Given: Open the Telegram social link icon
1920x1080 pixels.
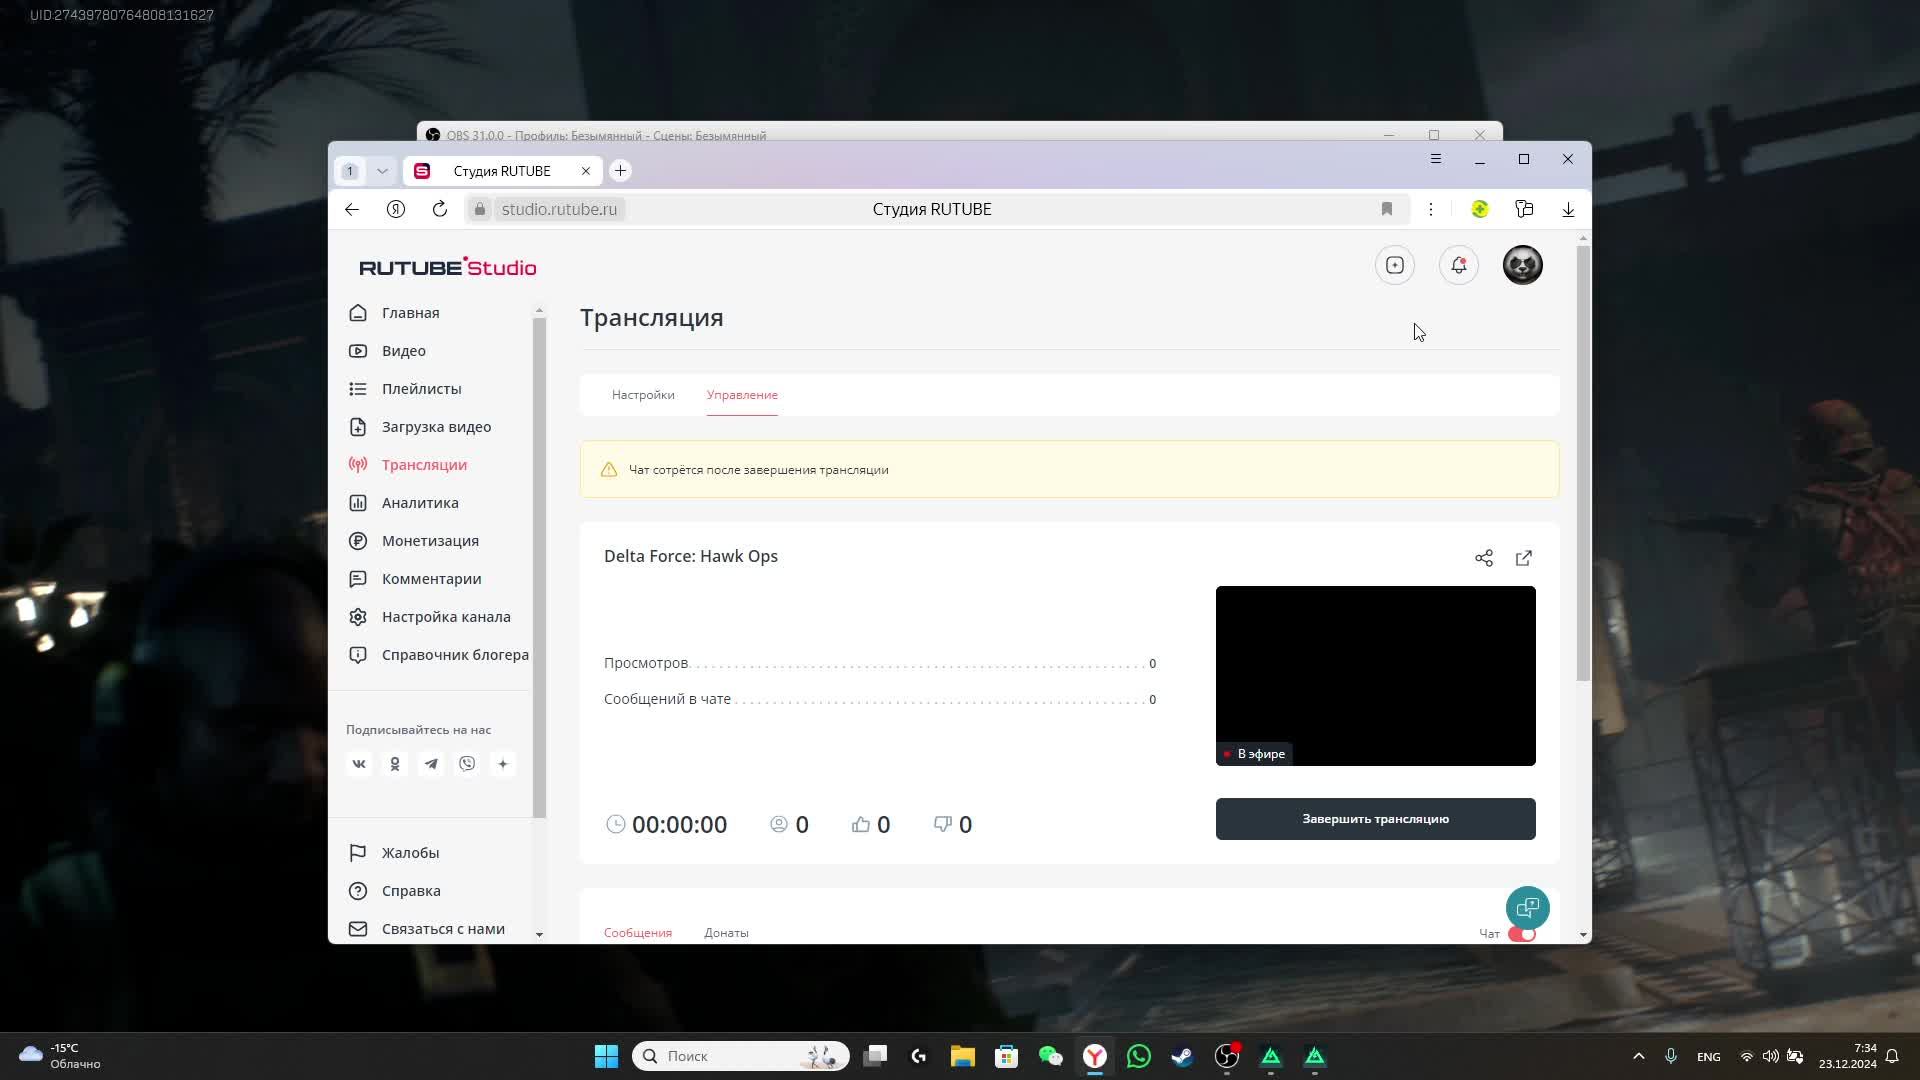Looking at the screenshot, I should (x=431, y=764).
